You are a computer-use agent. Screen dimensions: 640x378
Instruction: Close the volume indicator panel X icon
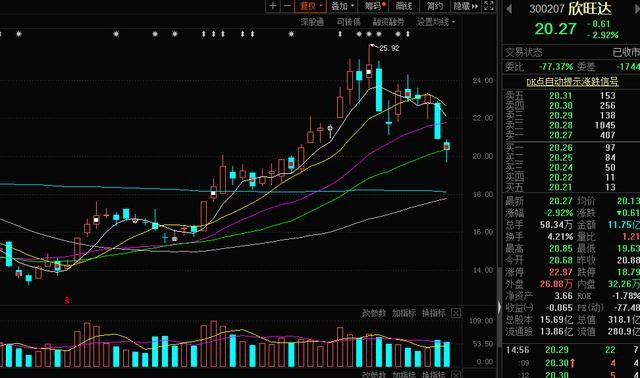[x=456, y=313]
